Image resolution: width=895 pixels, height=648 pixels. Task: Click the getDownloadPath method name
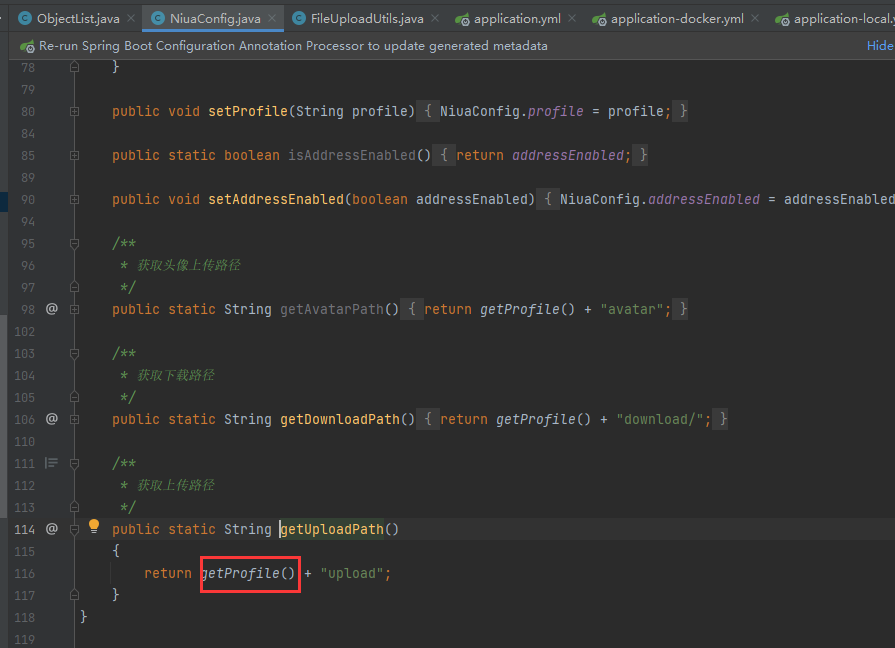pyautogui.click(x=340, y=419)
